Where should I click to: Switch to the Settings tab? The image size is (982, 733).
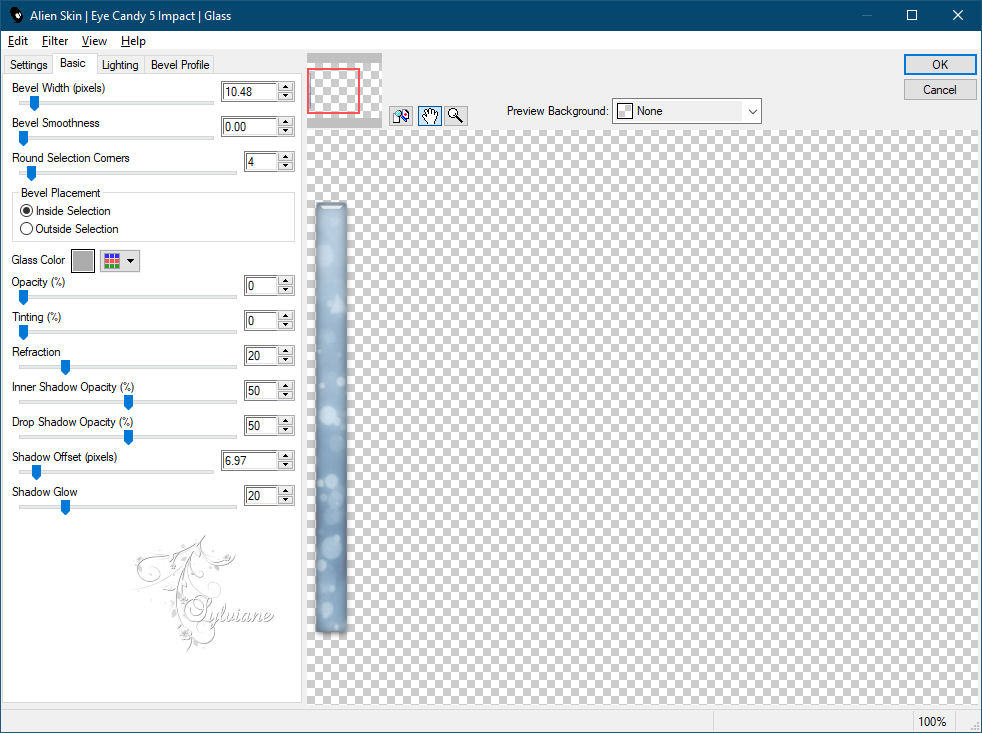coord(28,65)
